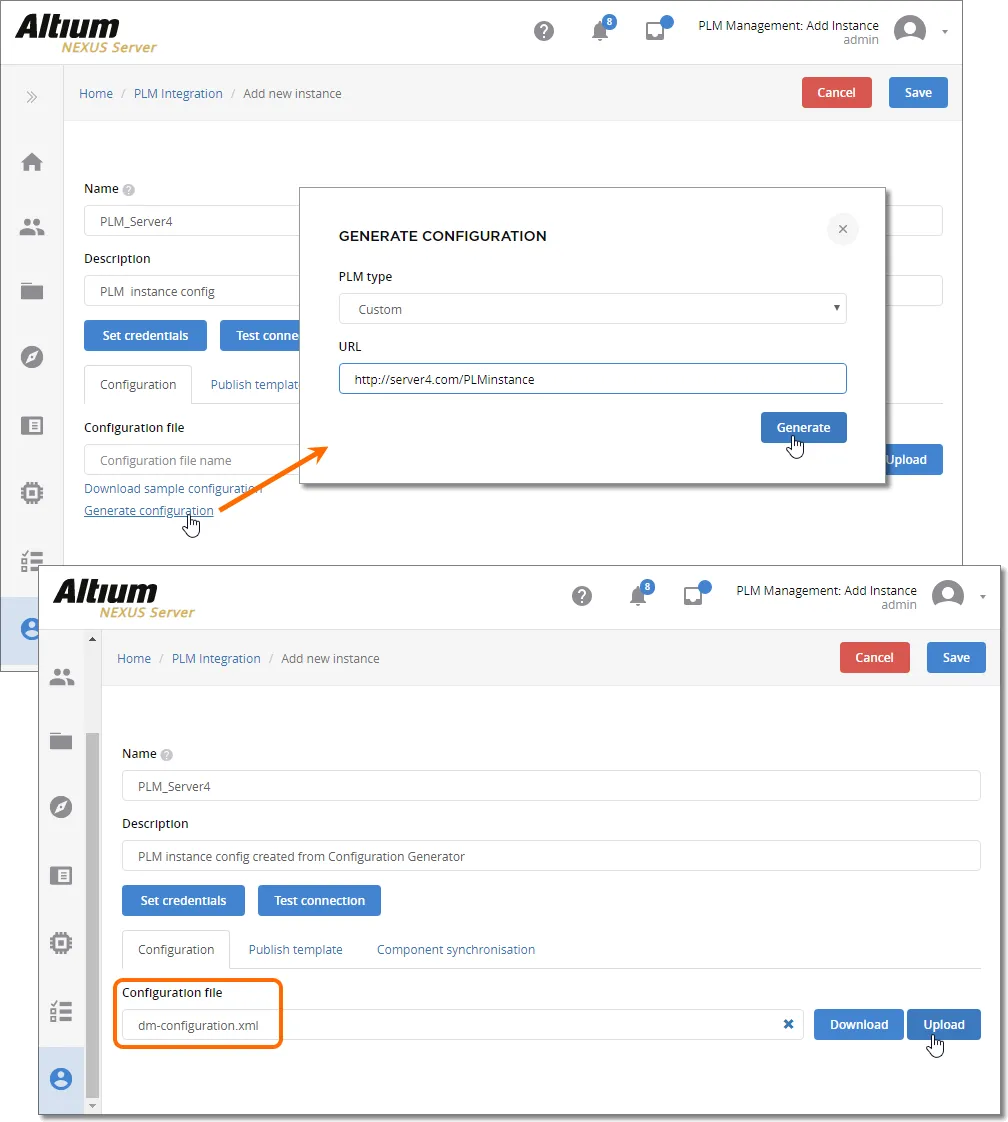Open the PLM type Custom dropdown
The width and height of the screenshot is (1008, 1122).
[592, 308]
